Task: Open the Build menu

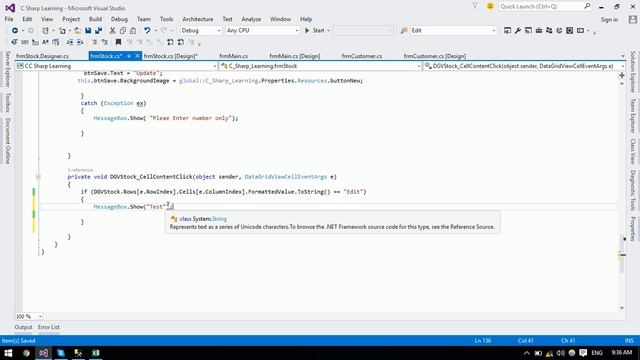Action: [x=95, y=19]
